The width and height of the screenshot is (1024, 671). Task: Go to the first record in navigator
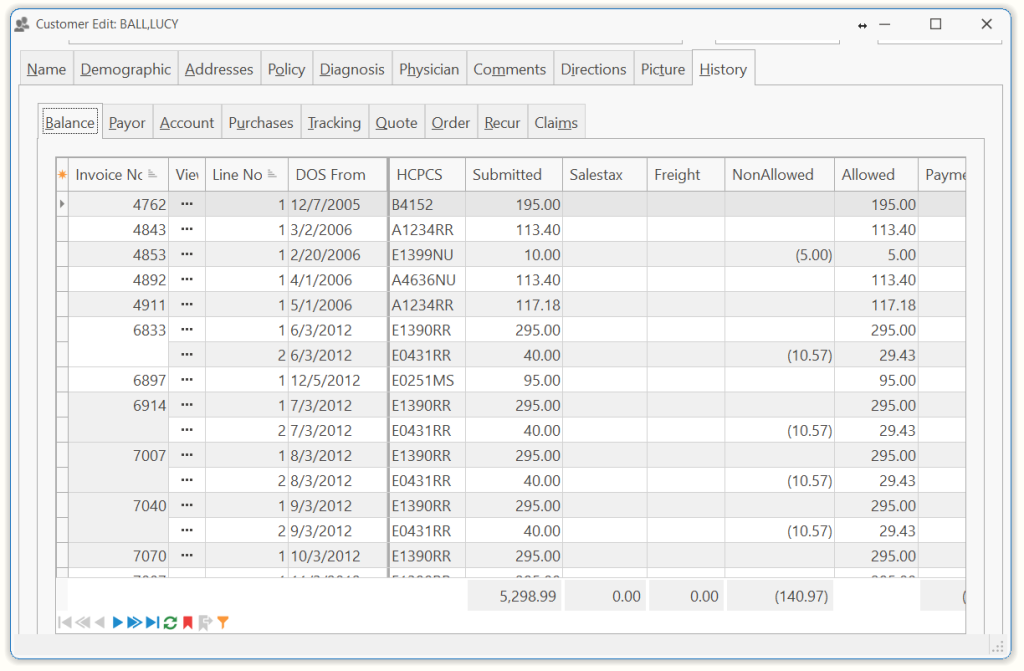[64, 622]
